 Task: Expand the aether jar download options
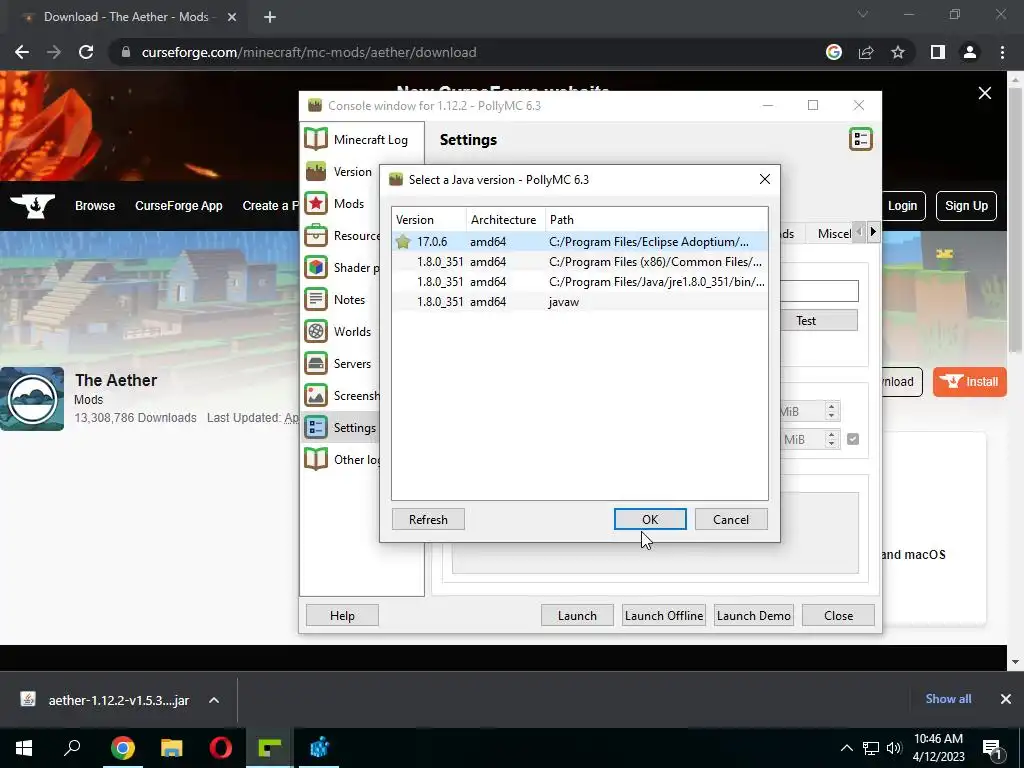coord(214,700)
